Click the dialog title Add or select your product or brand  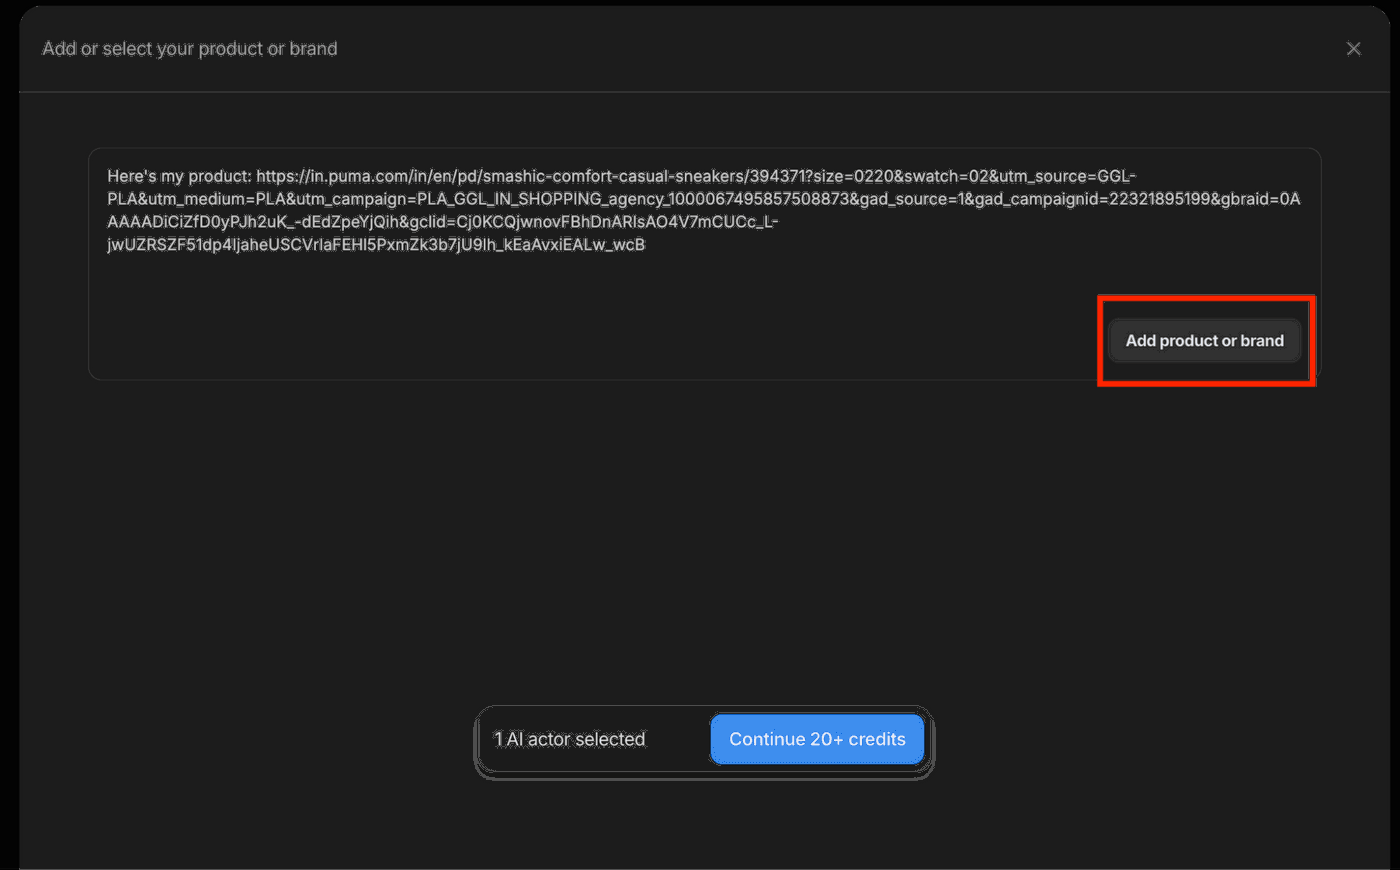coord(190,49)
